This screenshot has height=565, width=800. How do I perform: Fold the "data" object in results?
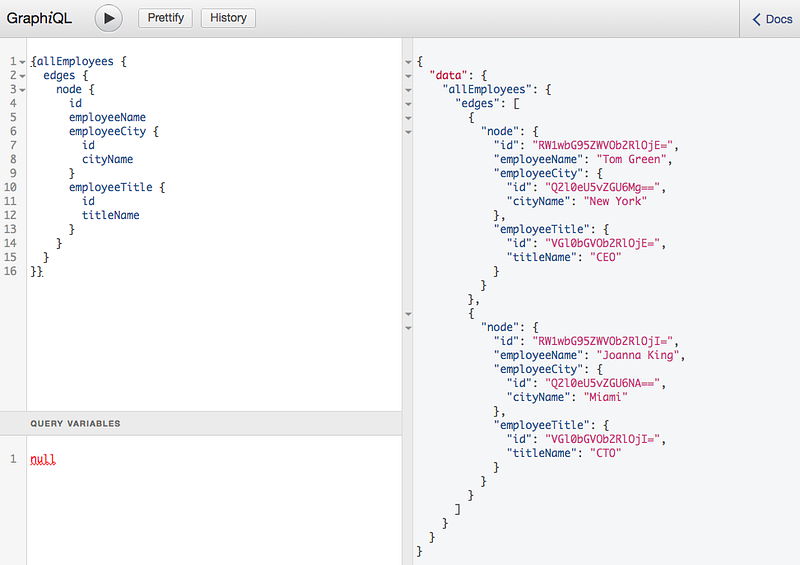point(407,75)
